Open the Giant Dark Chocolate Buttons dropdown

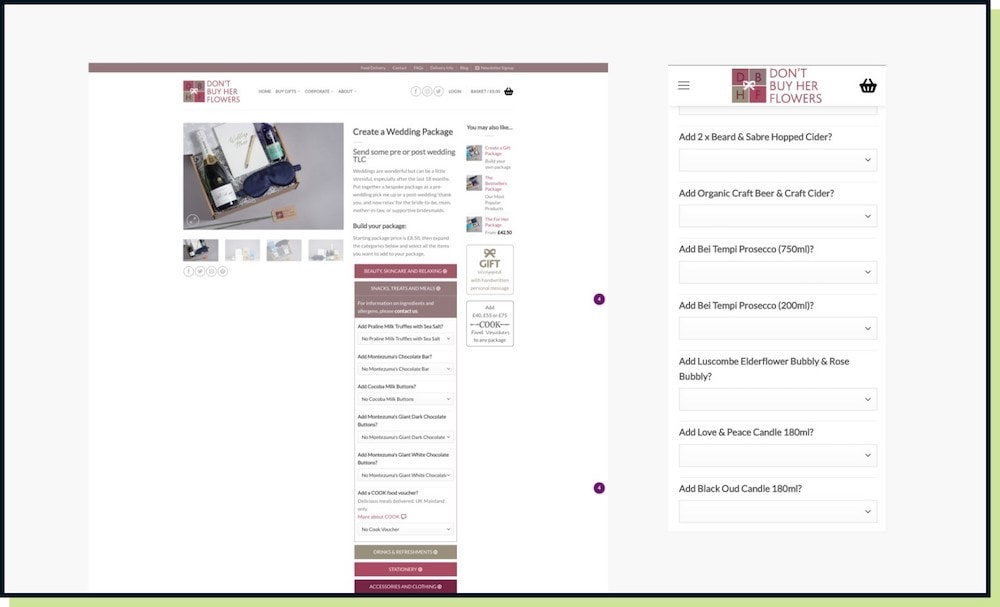405,437
